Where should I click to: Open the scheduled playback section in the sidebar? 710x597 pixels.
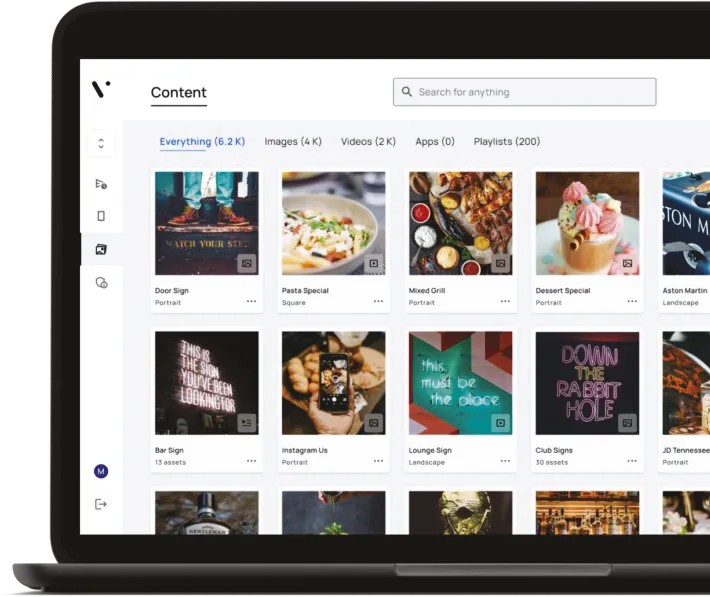[x=101, y=184]
